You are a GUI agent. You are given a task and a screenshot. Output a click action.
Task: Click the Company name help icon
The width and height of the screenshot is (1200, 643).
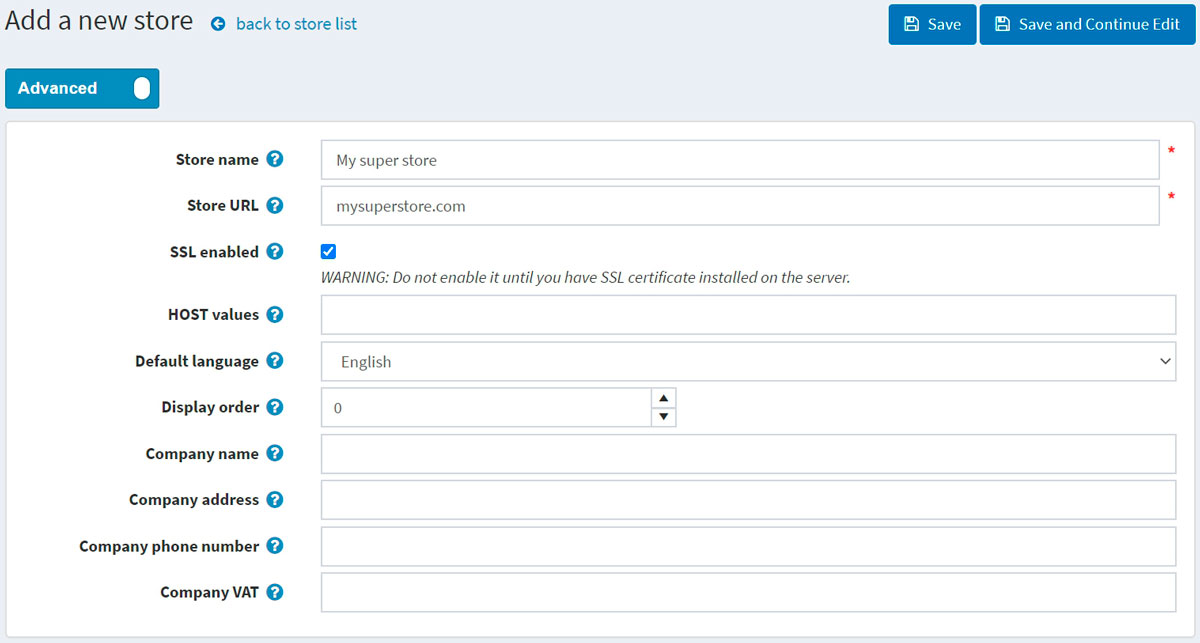[x=275, y=454]
